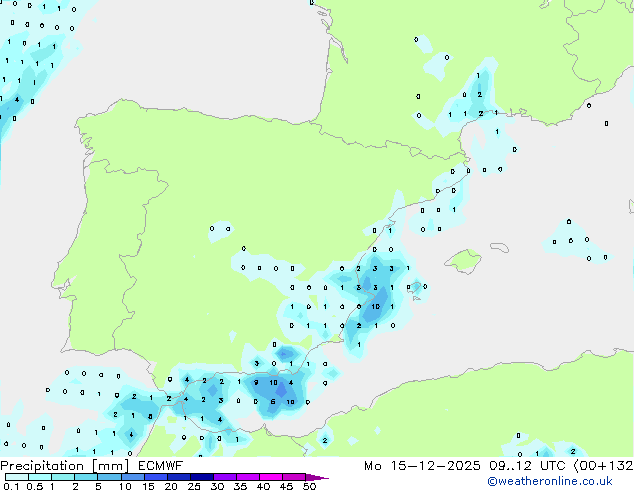634x490 pixels.
Task: Click the "25" legend scale value
Action: 194,486
